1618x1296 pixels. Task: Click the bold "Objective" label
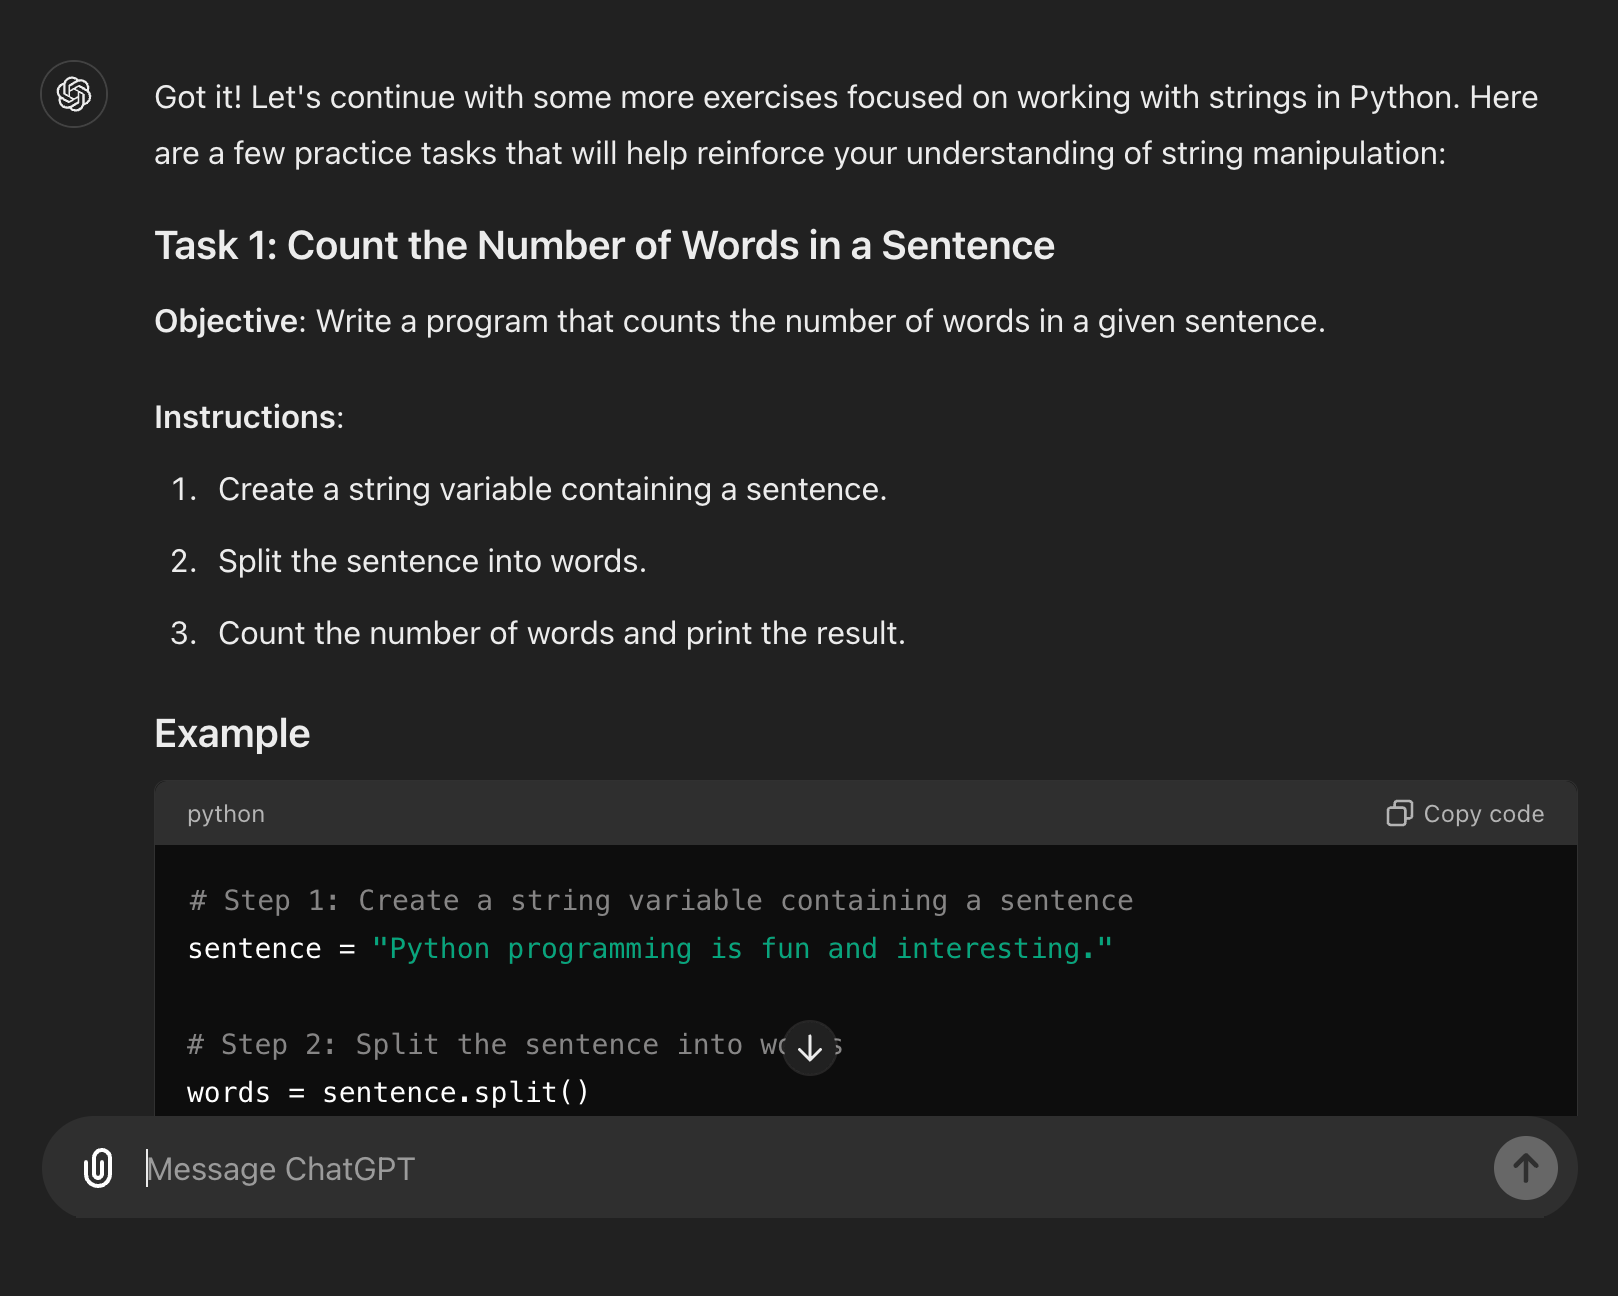coord(226,321)
